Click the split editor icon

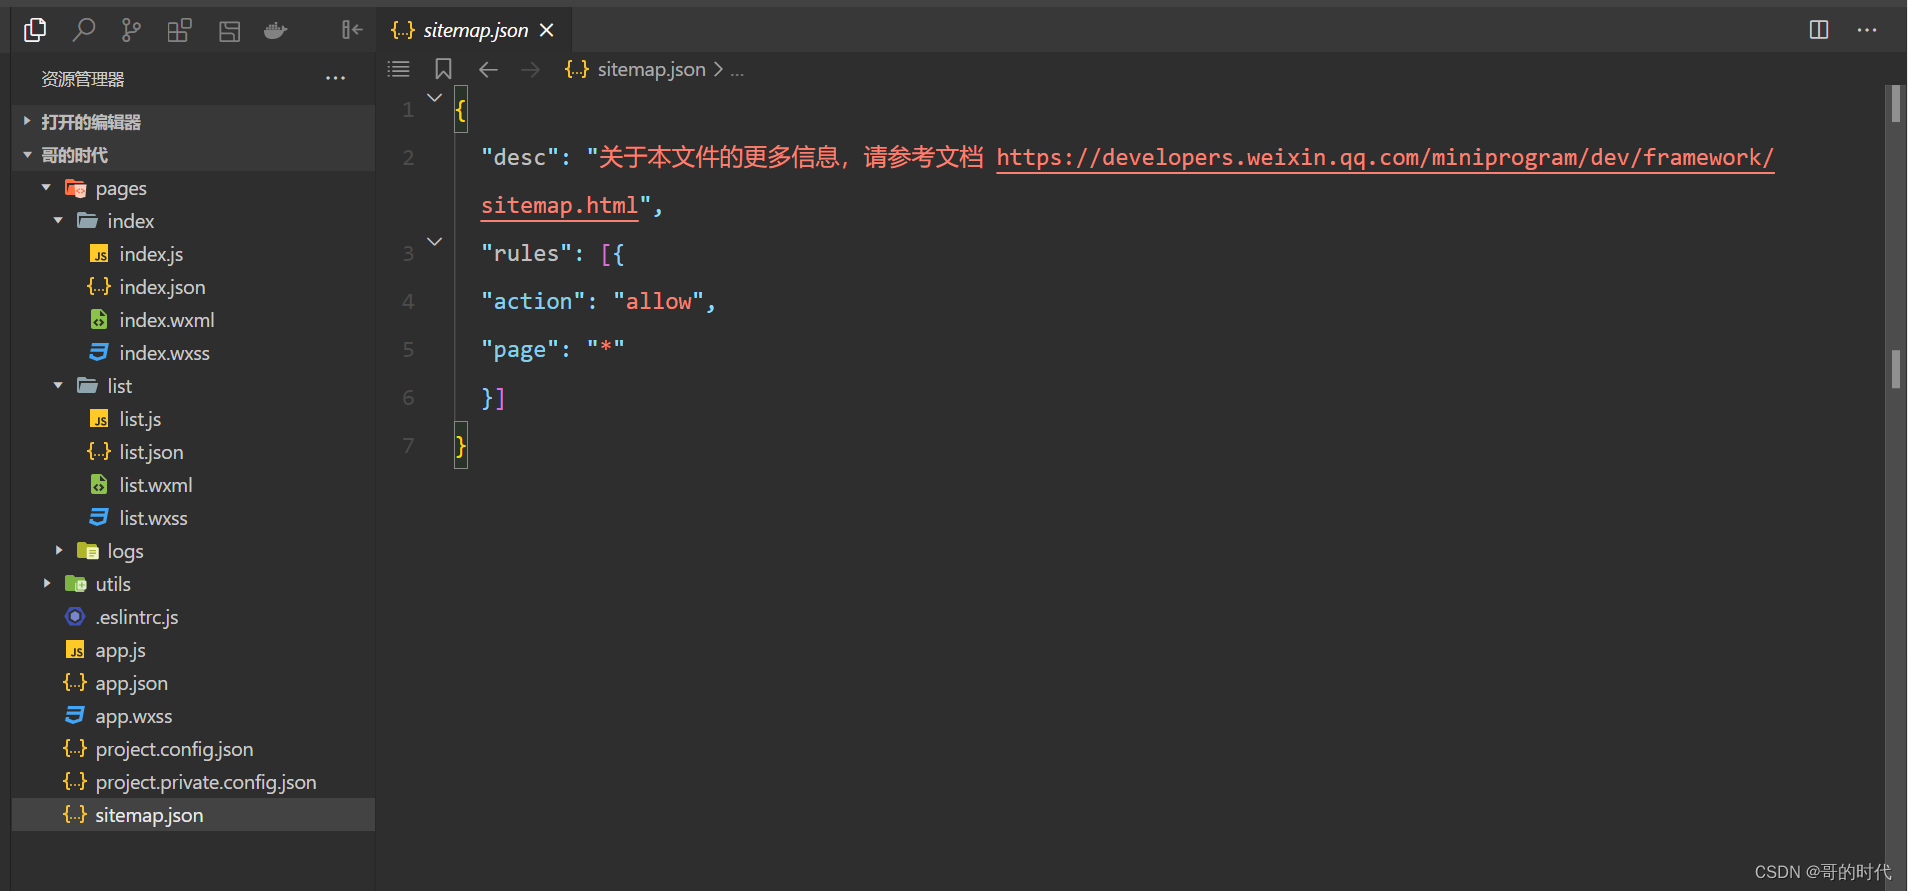[x=1819, y=30]
